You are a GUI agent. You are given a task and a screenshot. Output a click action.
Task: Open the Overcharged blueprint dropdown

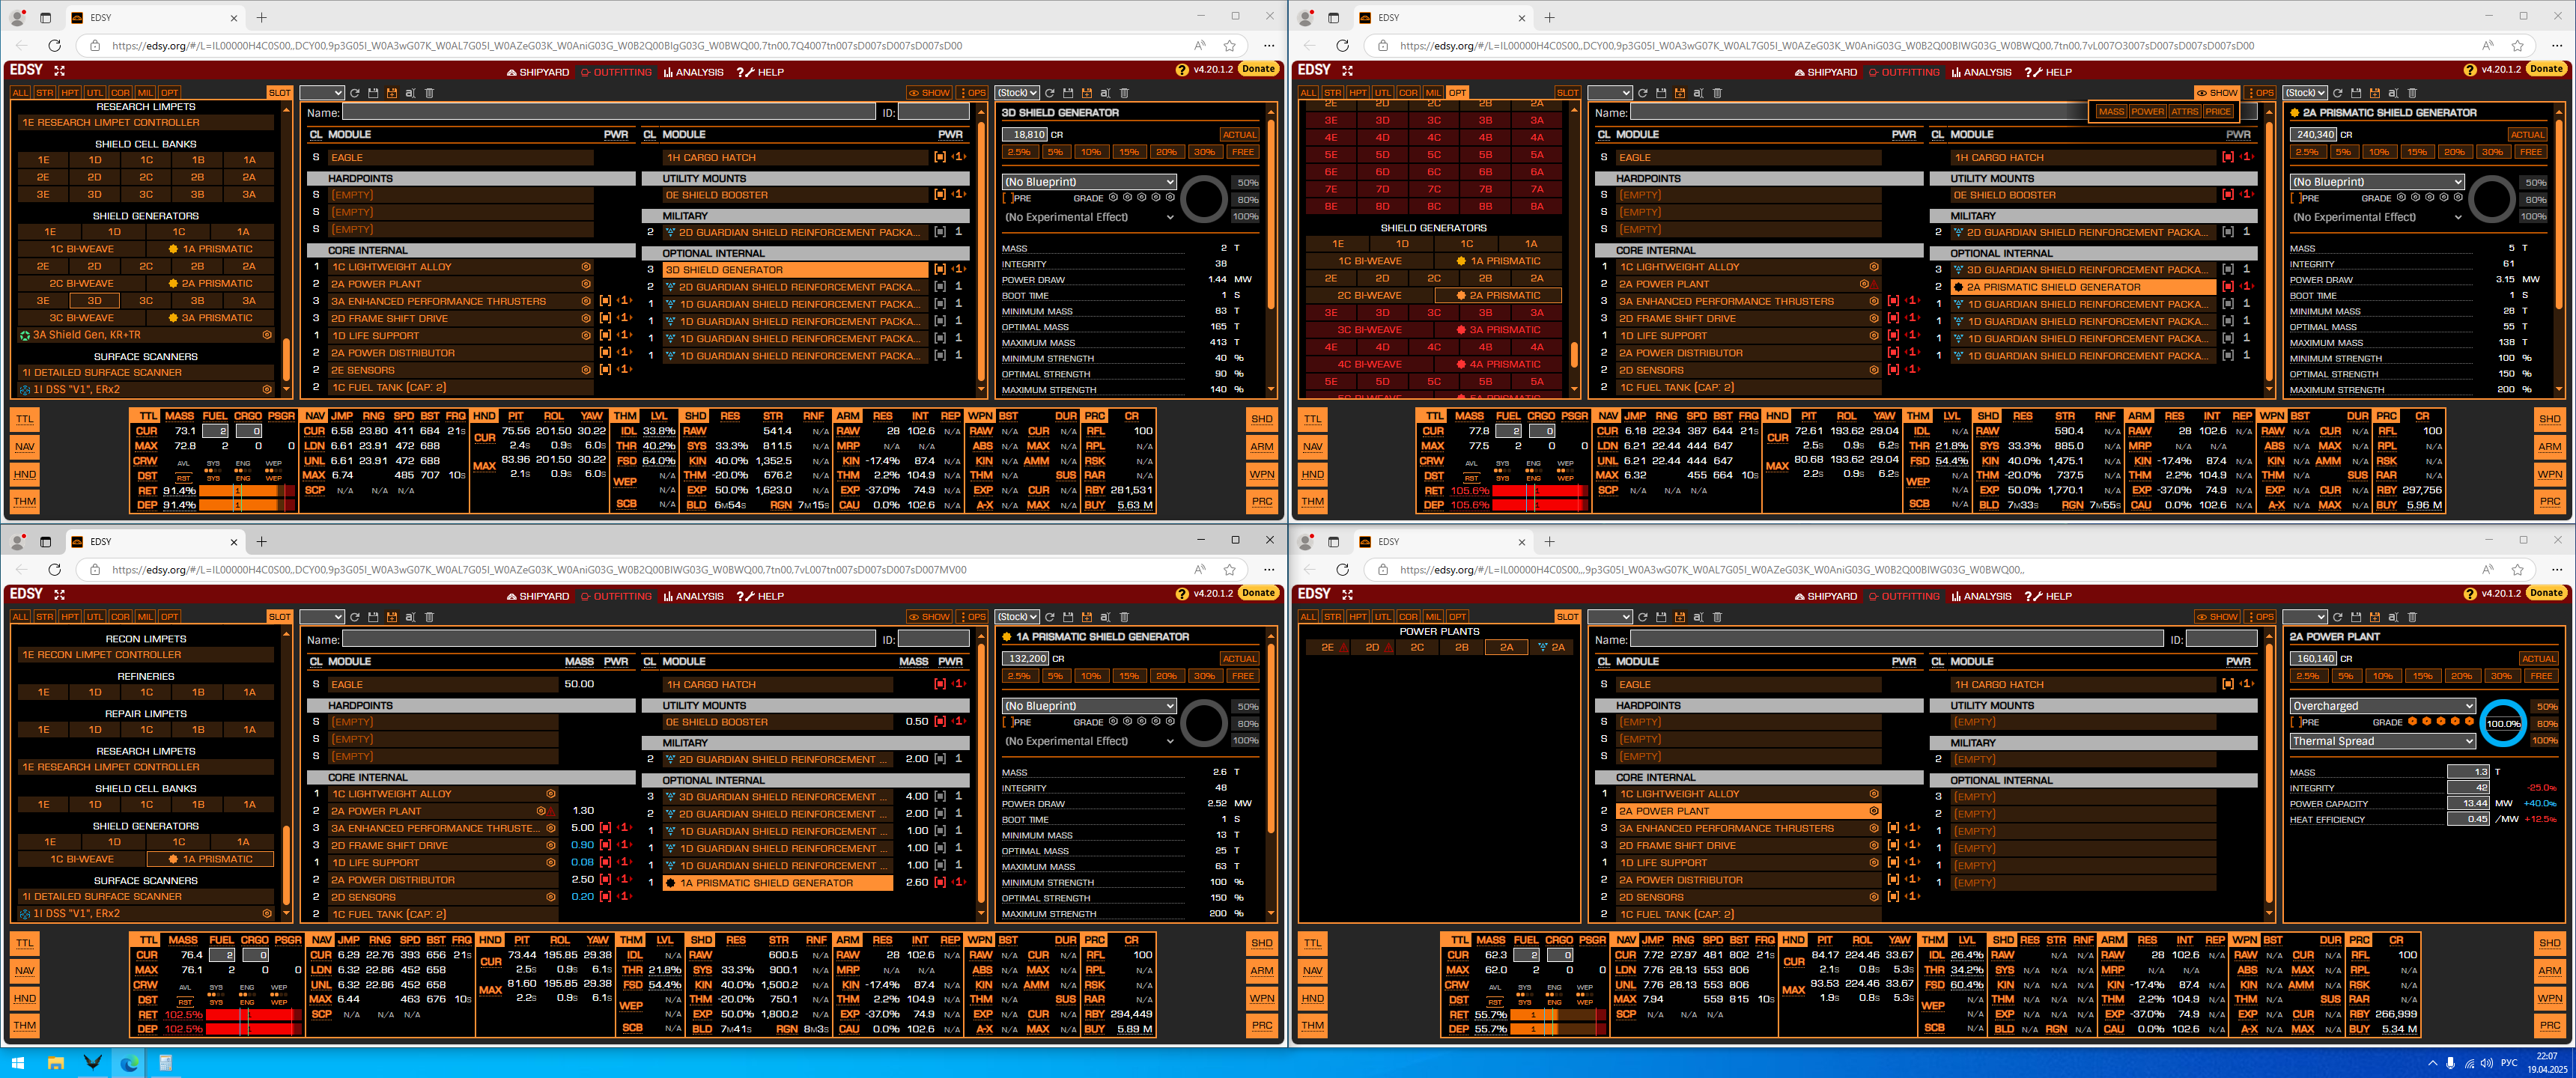[x=2382, y=706]
